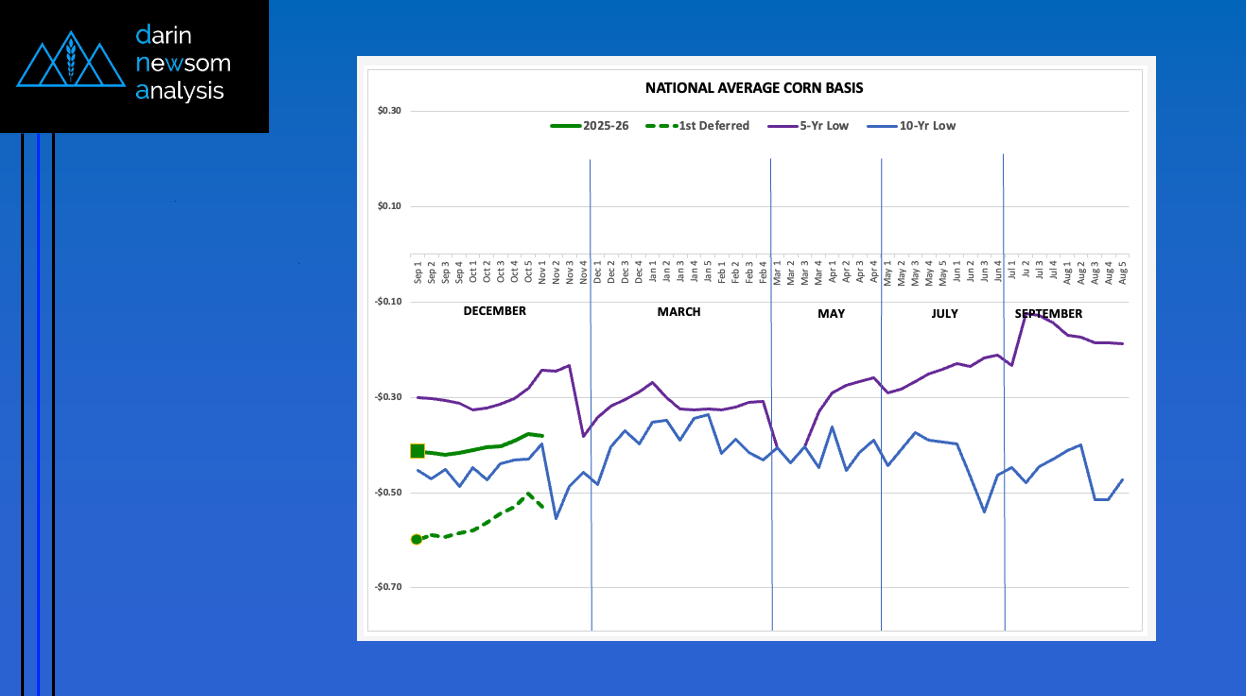Image resolution: width=1246 pixels, height=696 pixels.
Task: Click the SEPTEMBER contract section label
Action: click(x=1048, y=314)
